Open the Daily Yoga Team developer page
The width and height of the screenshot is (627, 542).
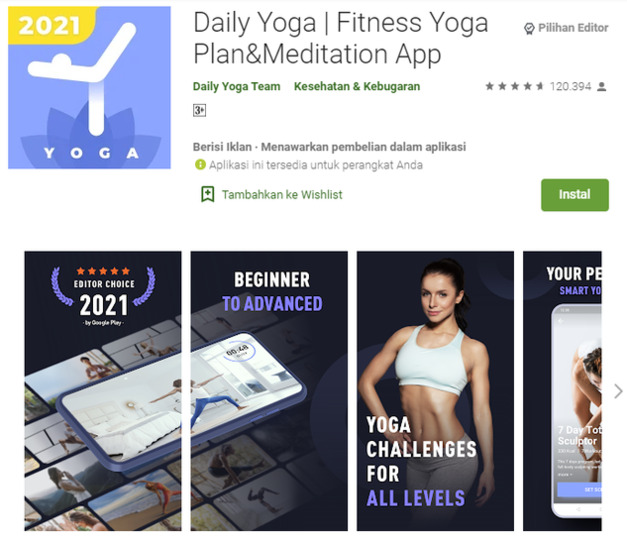(236, 86)
